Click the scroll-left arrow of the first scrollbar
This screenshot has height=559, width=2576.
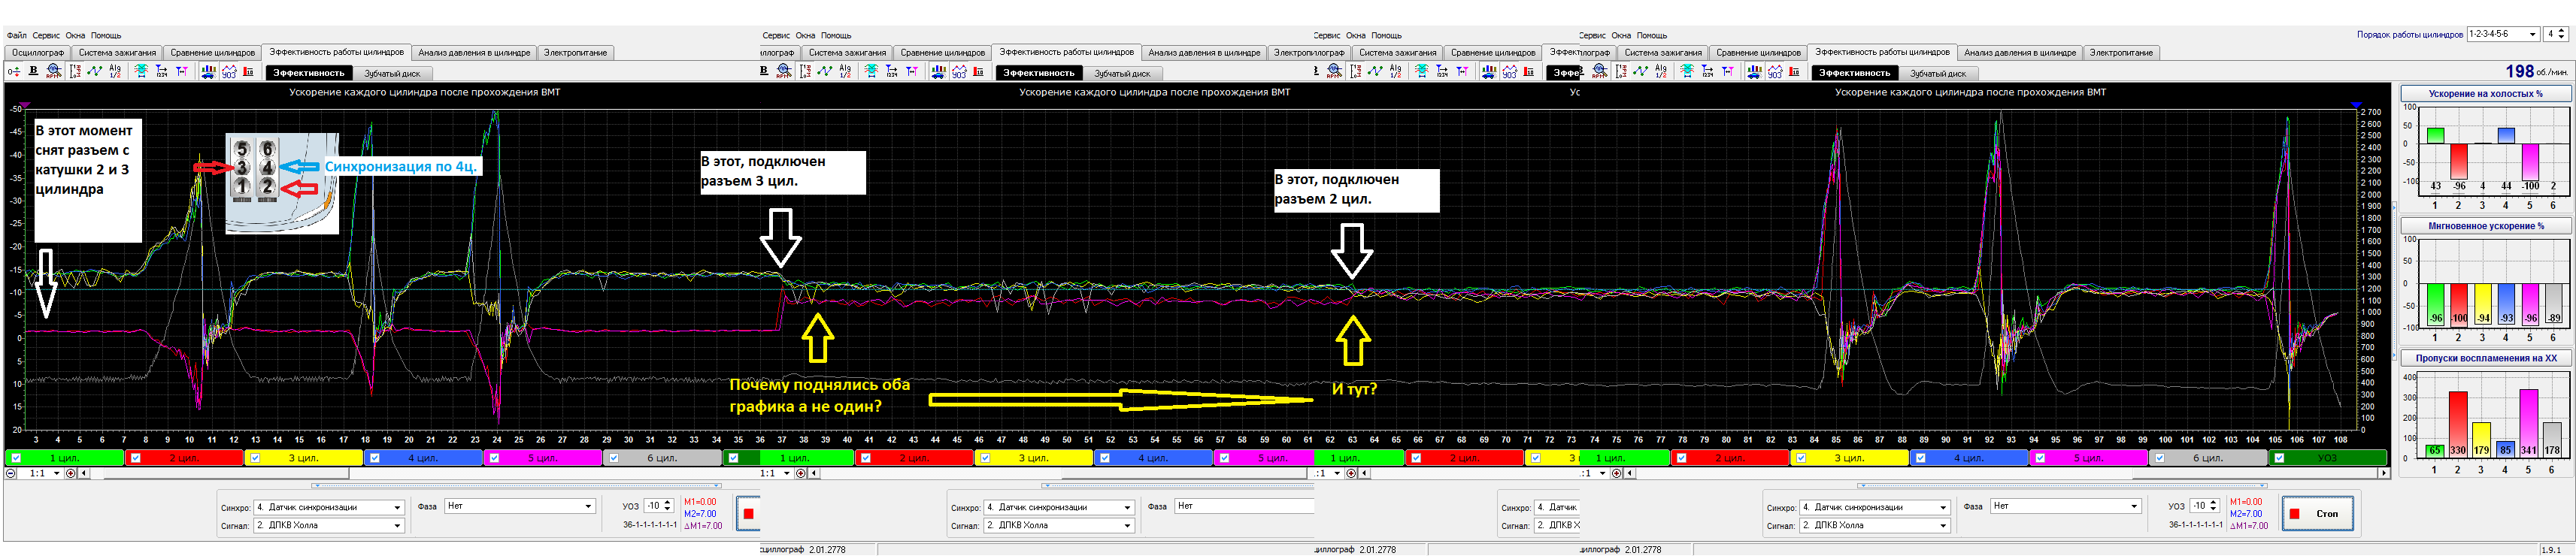pos(84,474)
